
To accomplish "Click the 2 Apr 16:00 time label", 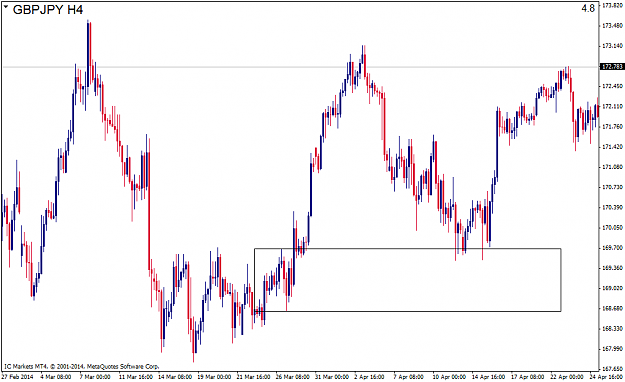I will [x=370, y=377].
